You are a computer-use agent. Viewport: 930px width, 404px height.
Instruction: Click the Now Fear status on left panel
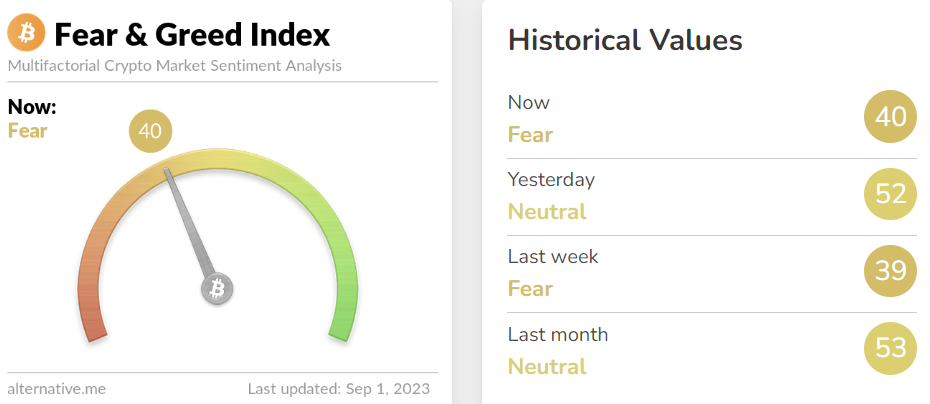[27, 131]
